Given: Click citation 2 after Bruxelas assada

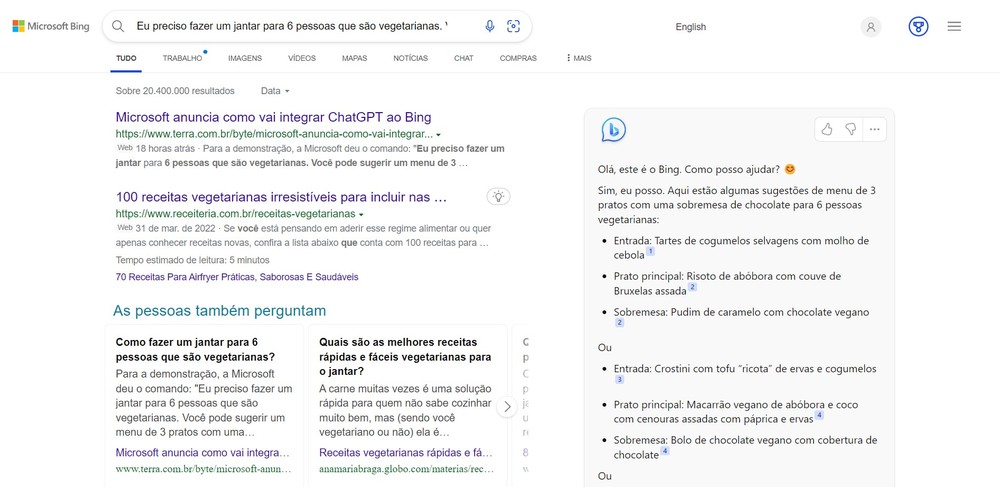Looking at the screenshot, I should (x=692, y=287).
